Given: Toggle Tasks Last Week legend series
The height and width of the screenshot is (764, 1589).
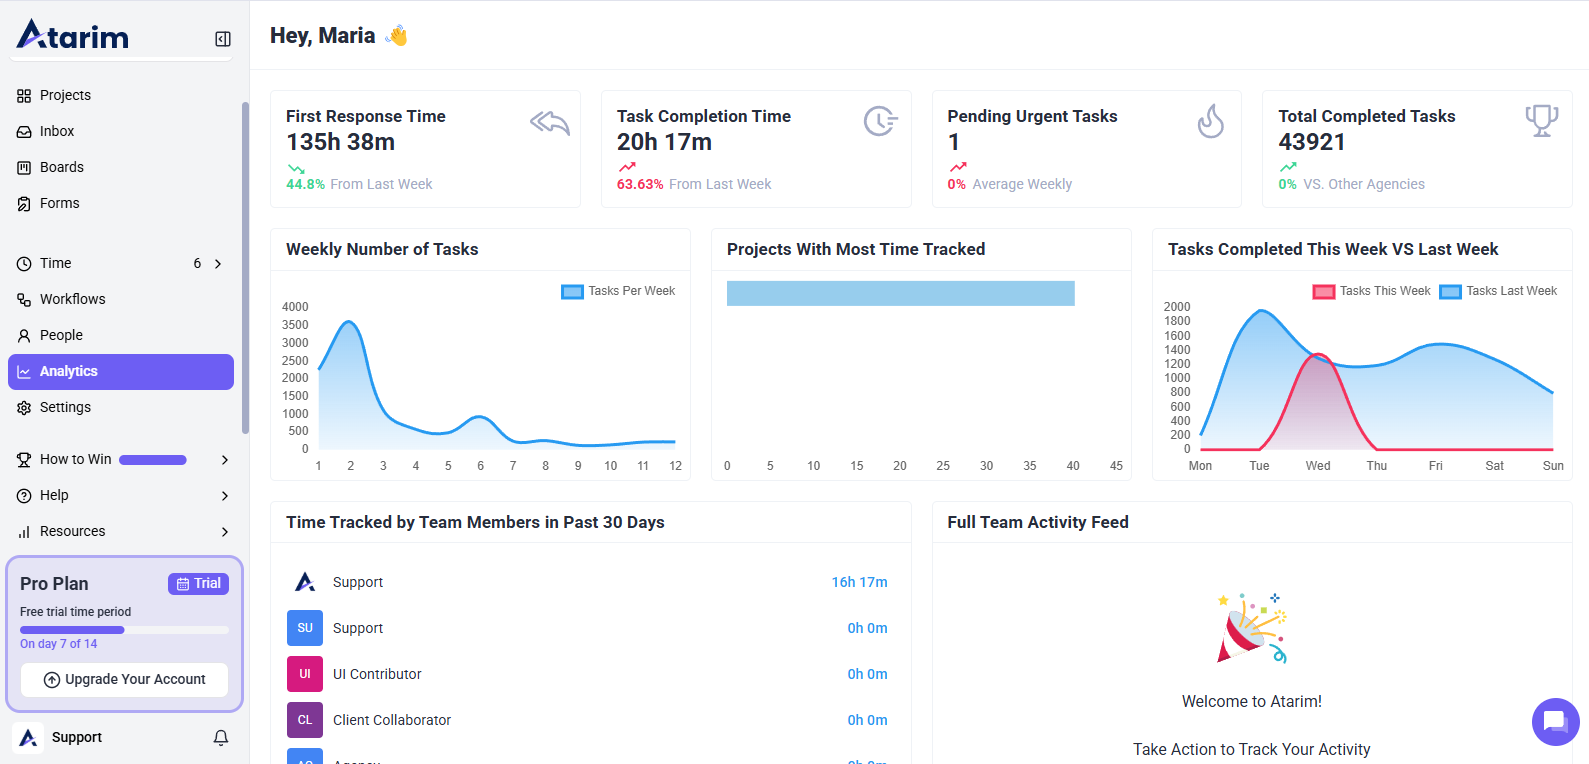Looking at the screenshot, I should click(1498, 291).
